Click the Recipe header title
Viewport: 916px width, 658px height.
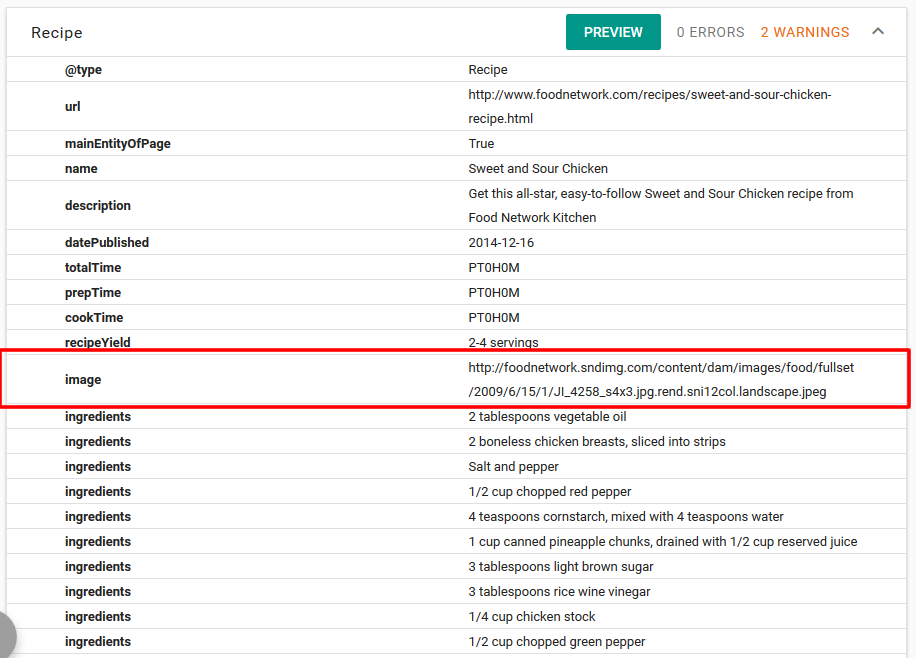tap(57, 33)
